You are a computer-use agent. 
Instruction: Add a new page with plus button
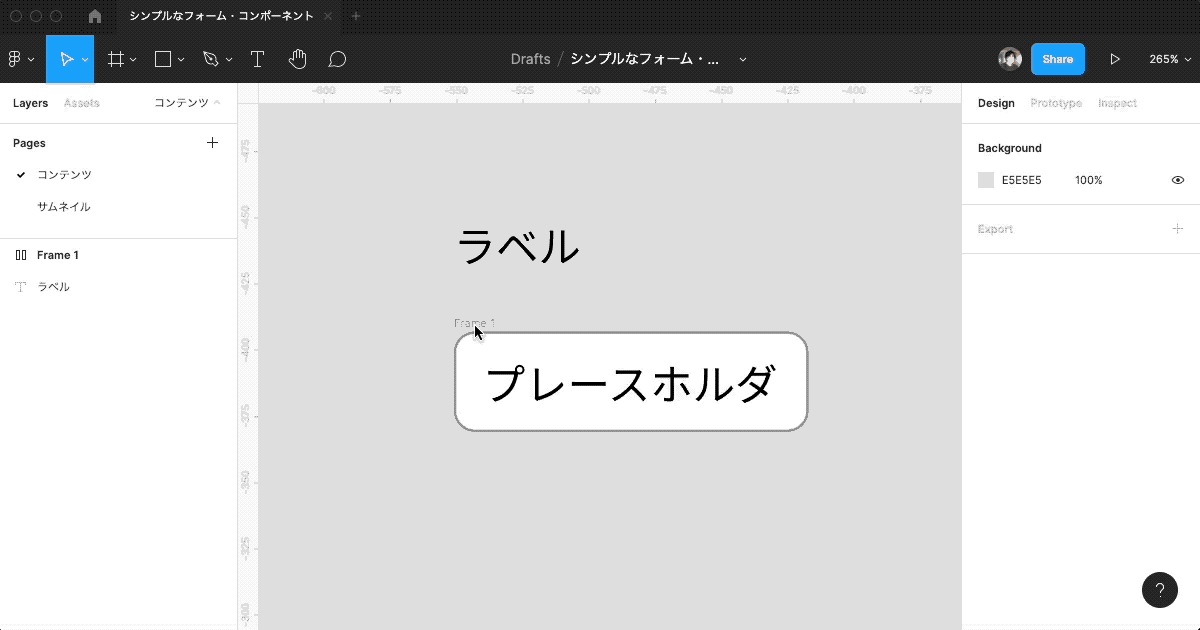[x=212, y=143]
